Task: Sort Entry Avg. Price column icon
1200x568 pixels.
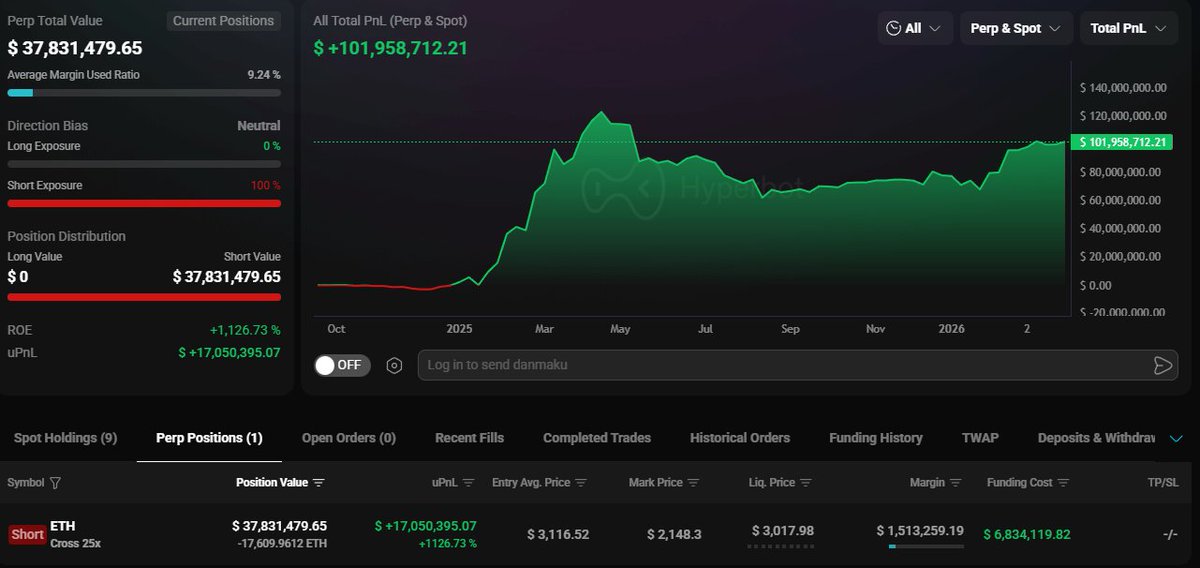Action: coord(581,483)
